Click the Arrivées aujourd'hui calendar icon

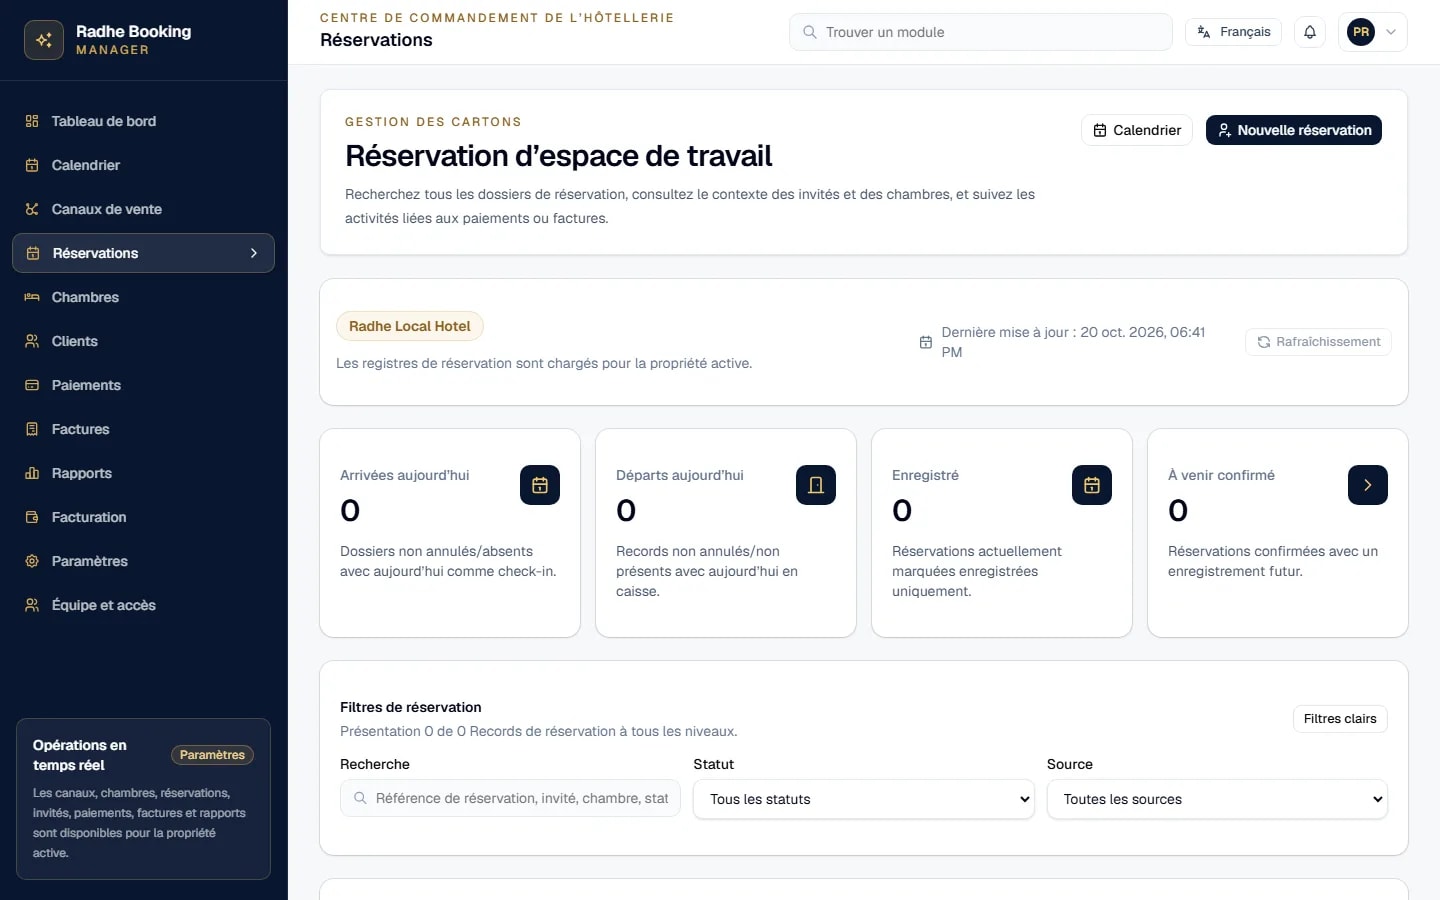tap(540, 485)
